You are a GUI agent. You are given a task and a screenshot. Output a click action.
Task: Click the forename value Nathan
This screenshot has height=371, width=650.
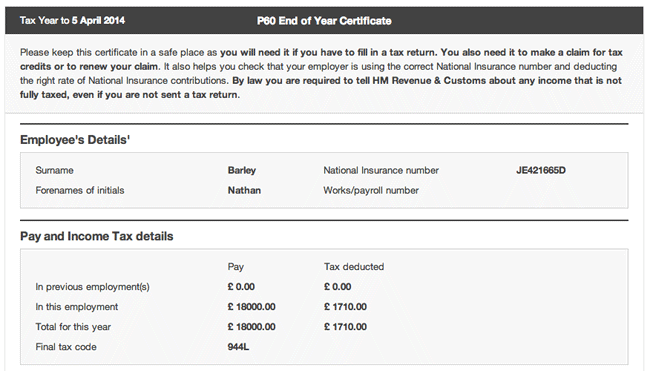coord(244,190)
